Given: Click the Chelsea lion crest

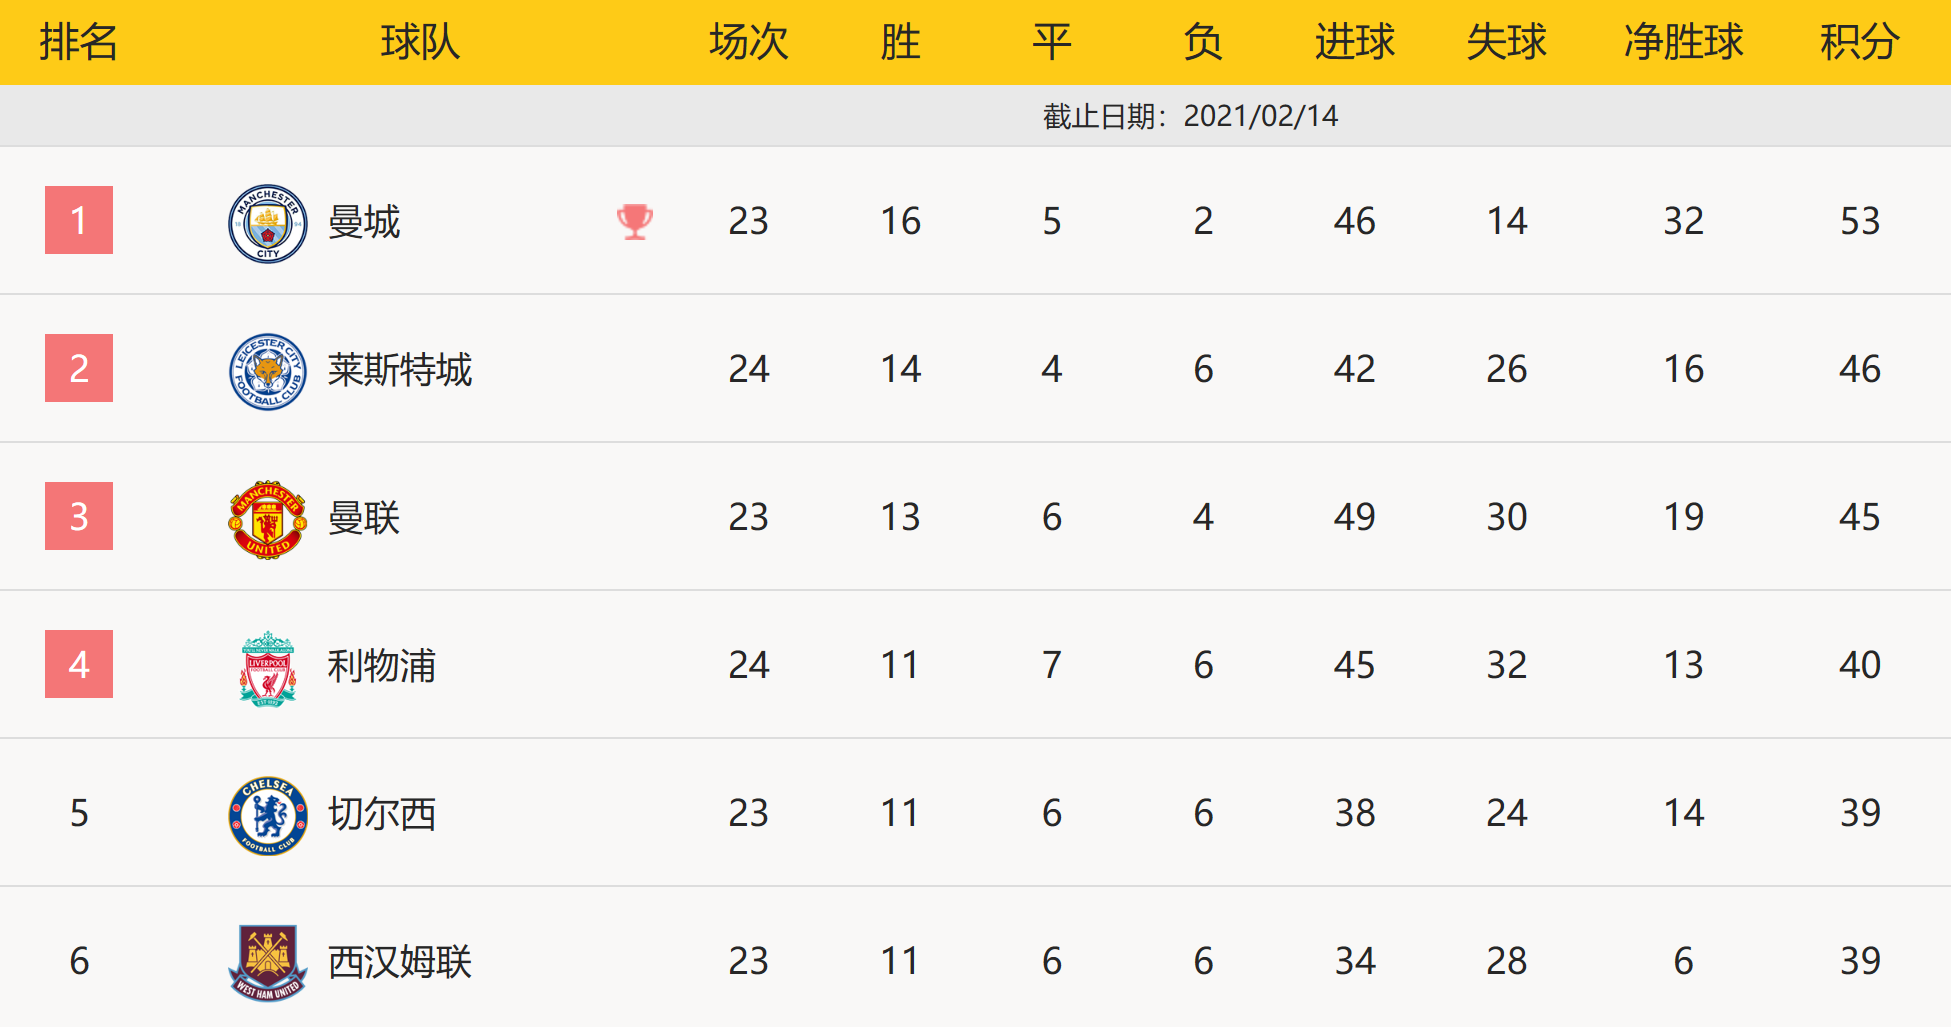Looking at the screenshot, I should point(268,816).
